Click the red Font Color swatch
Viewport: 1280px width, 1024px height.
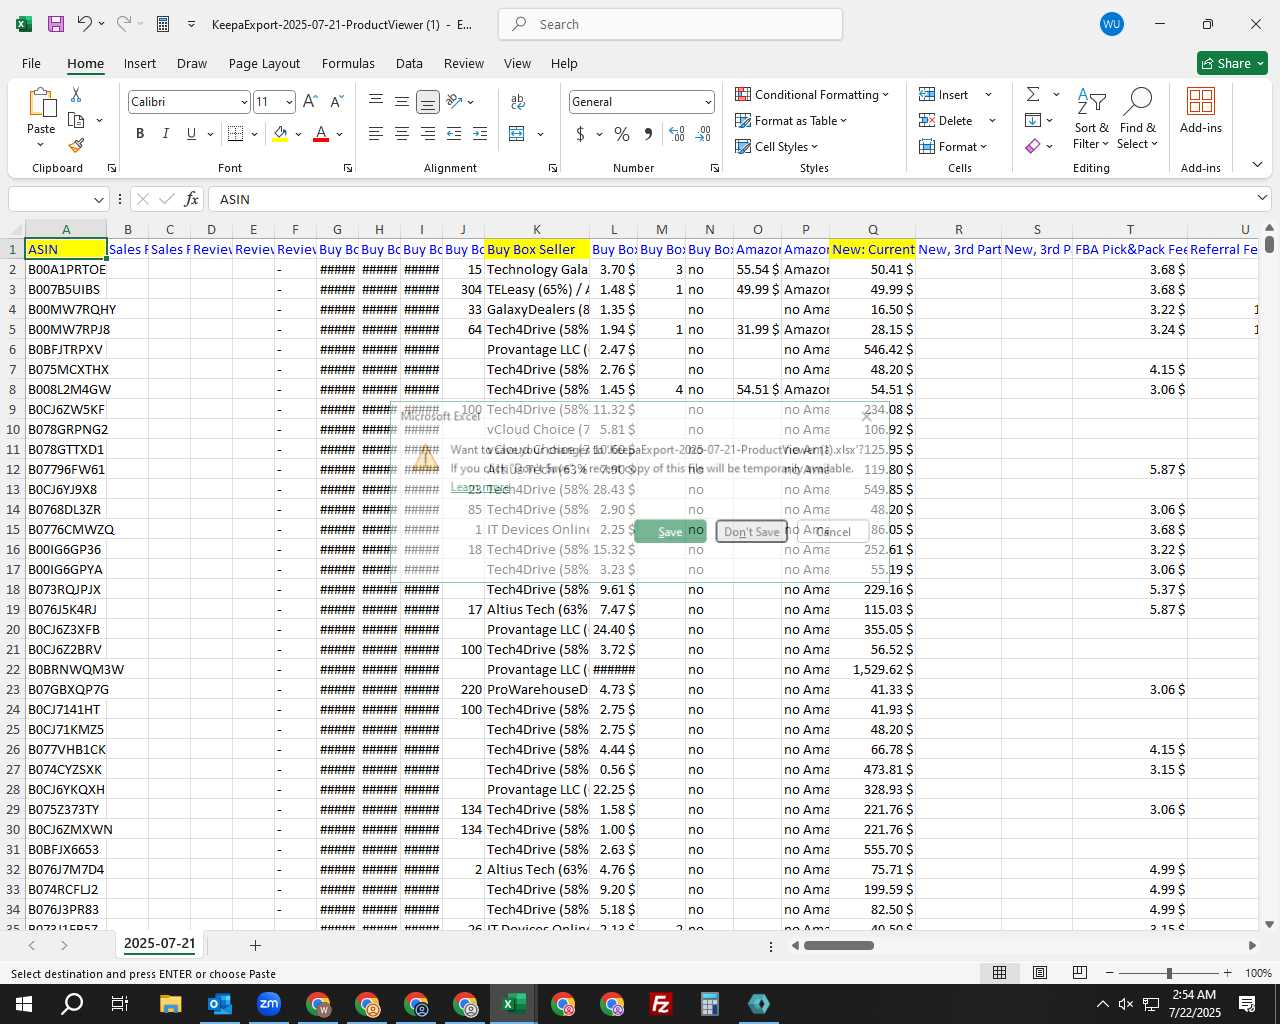tap(321, 134)
